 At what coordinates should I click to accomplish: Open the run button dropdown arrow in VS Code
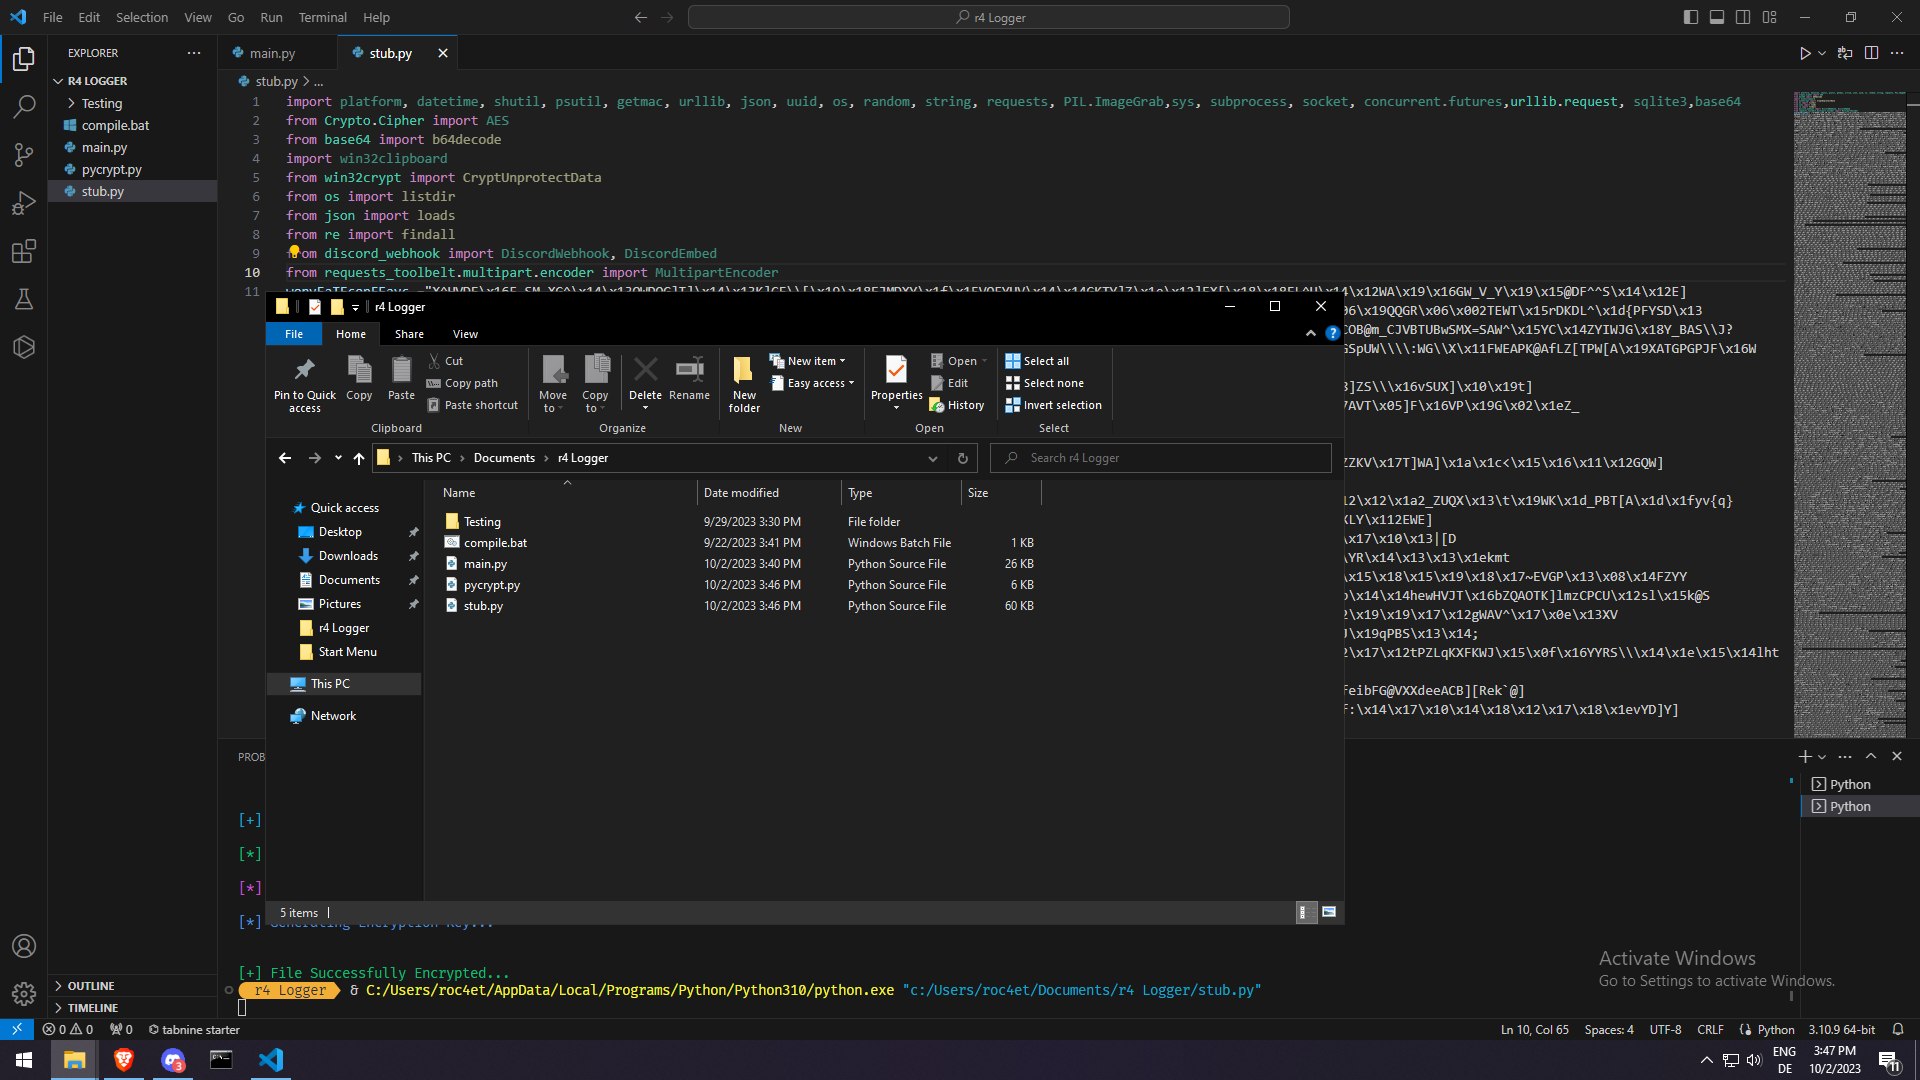pos(1822,53)
